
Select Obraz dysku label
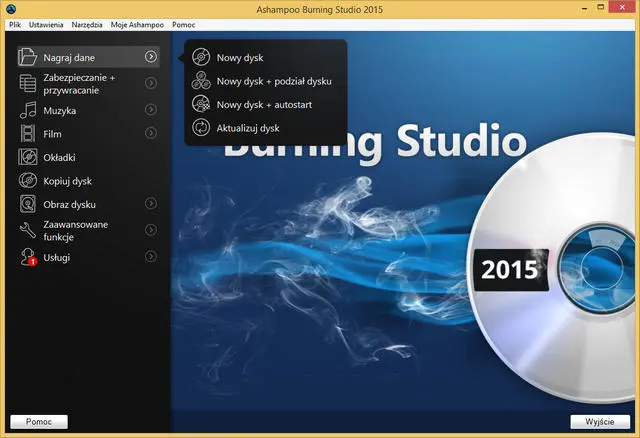[x=69, y=205]
